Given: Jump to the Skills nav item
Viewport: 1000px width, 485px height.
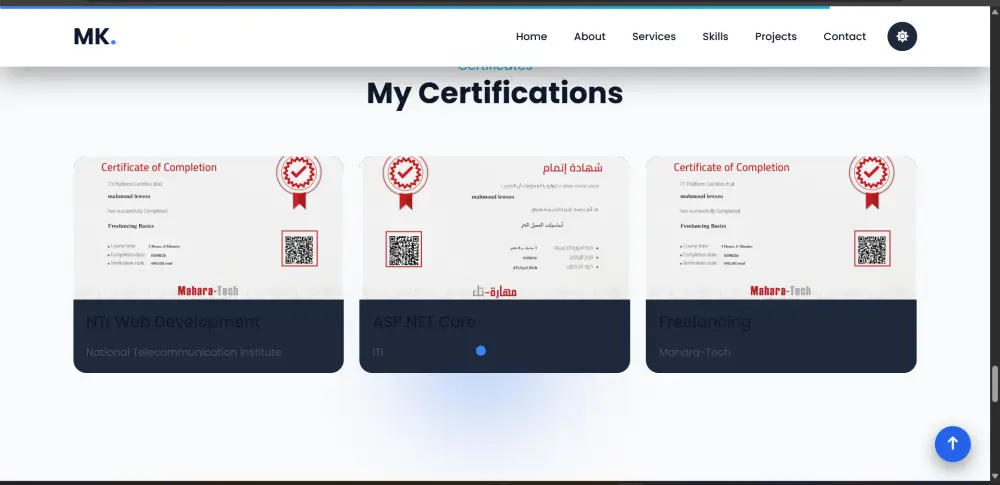Looking at the screenshot, I should [715, 36].
